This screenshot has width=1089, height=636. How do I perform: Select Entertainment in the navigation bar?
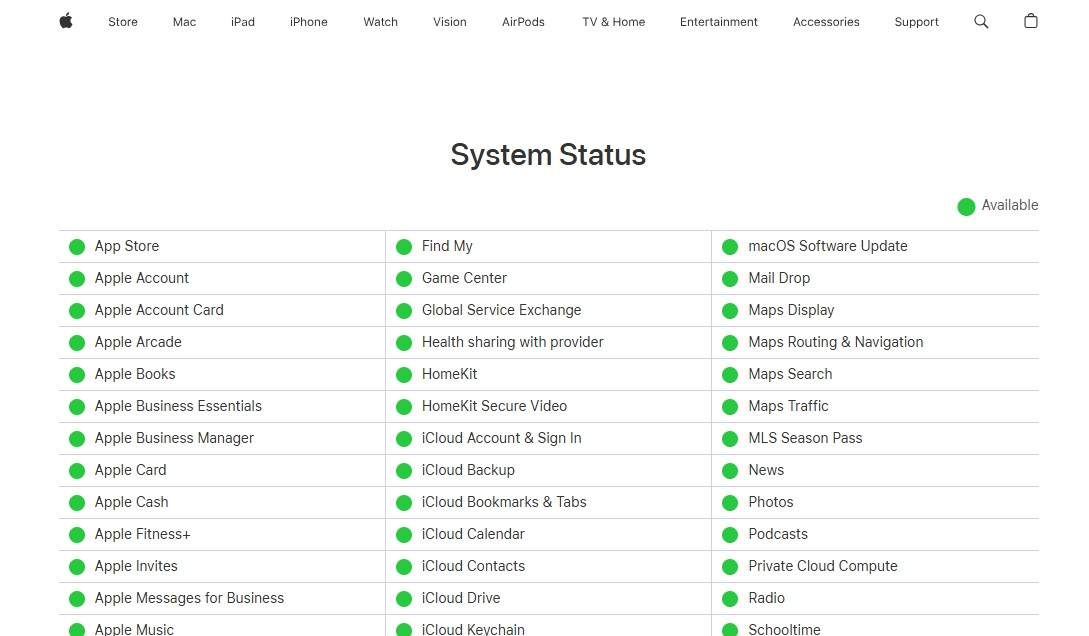point(718,21)
